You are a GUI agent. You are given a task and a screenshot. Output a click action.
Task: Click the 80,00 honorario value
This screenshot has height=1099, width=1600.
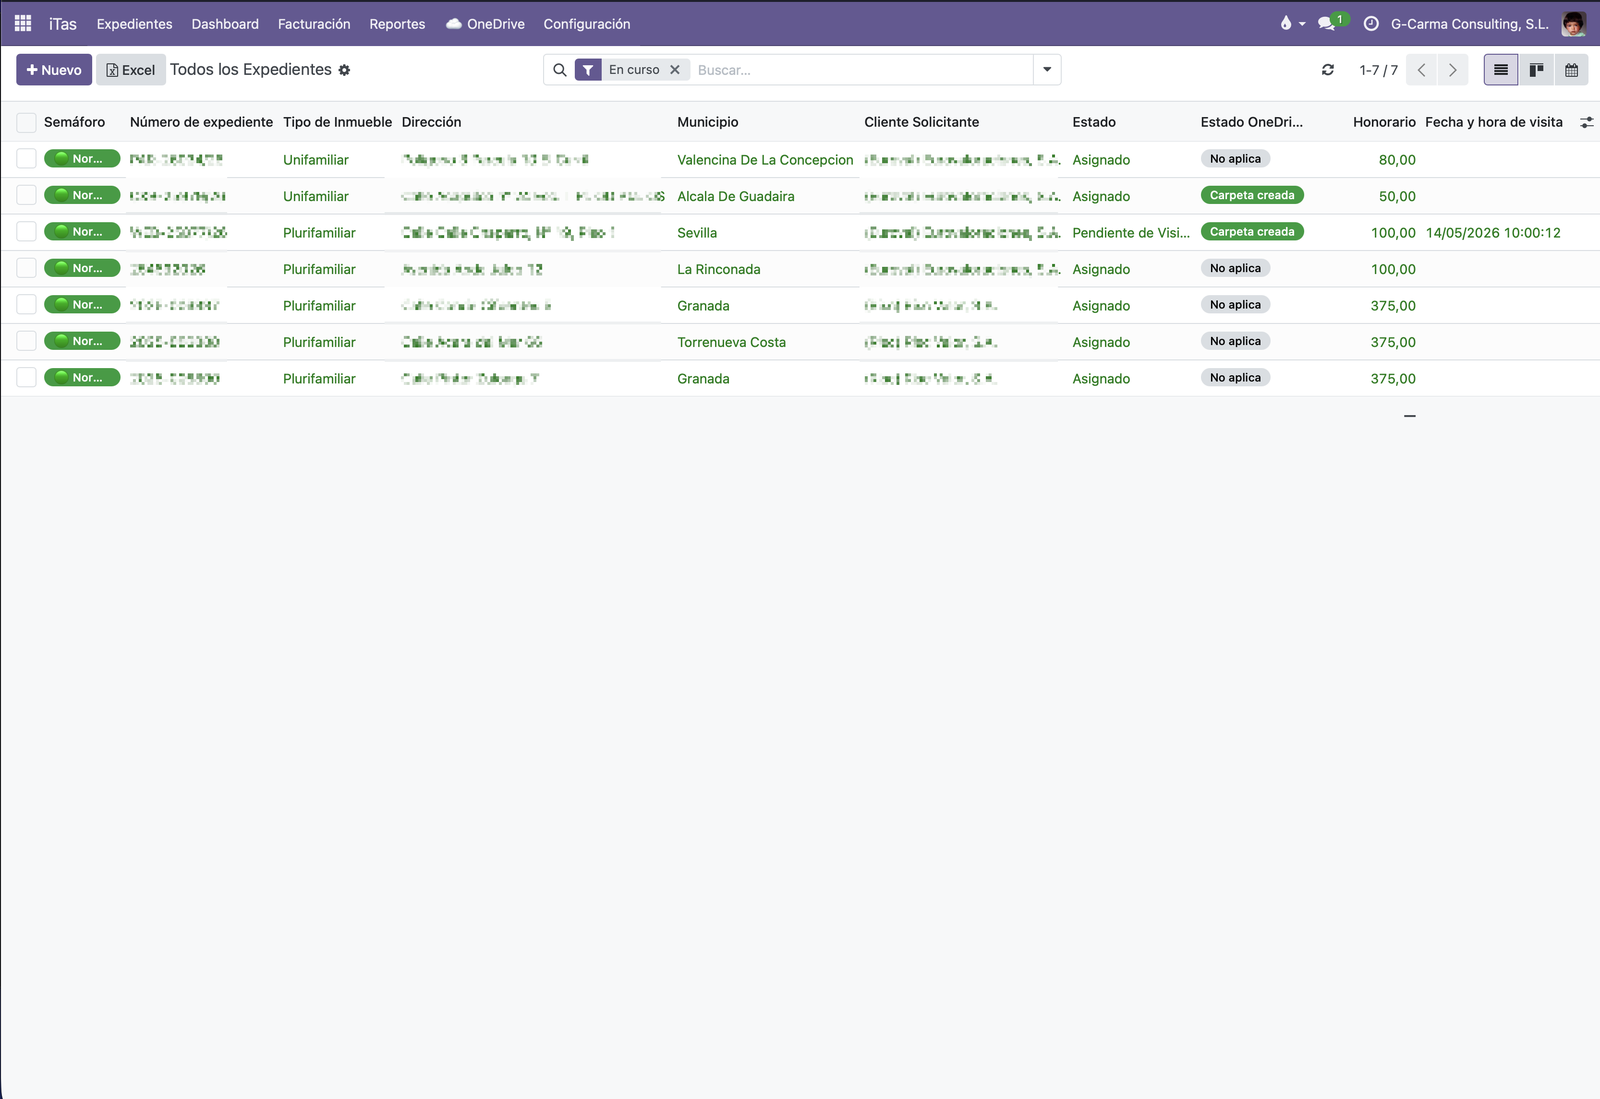1397,160
